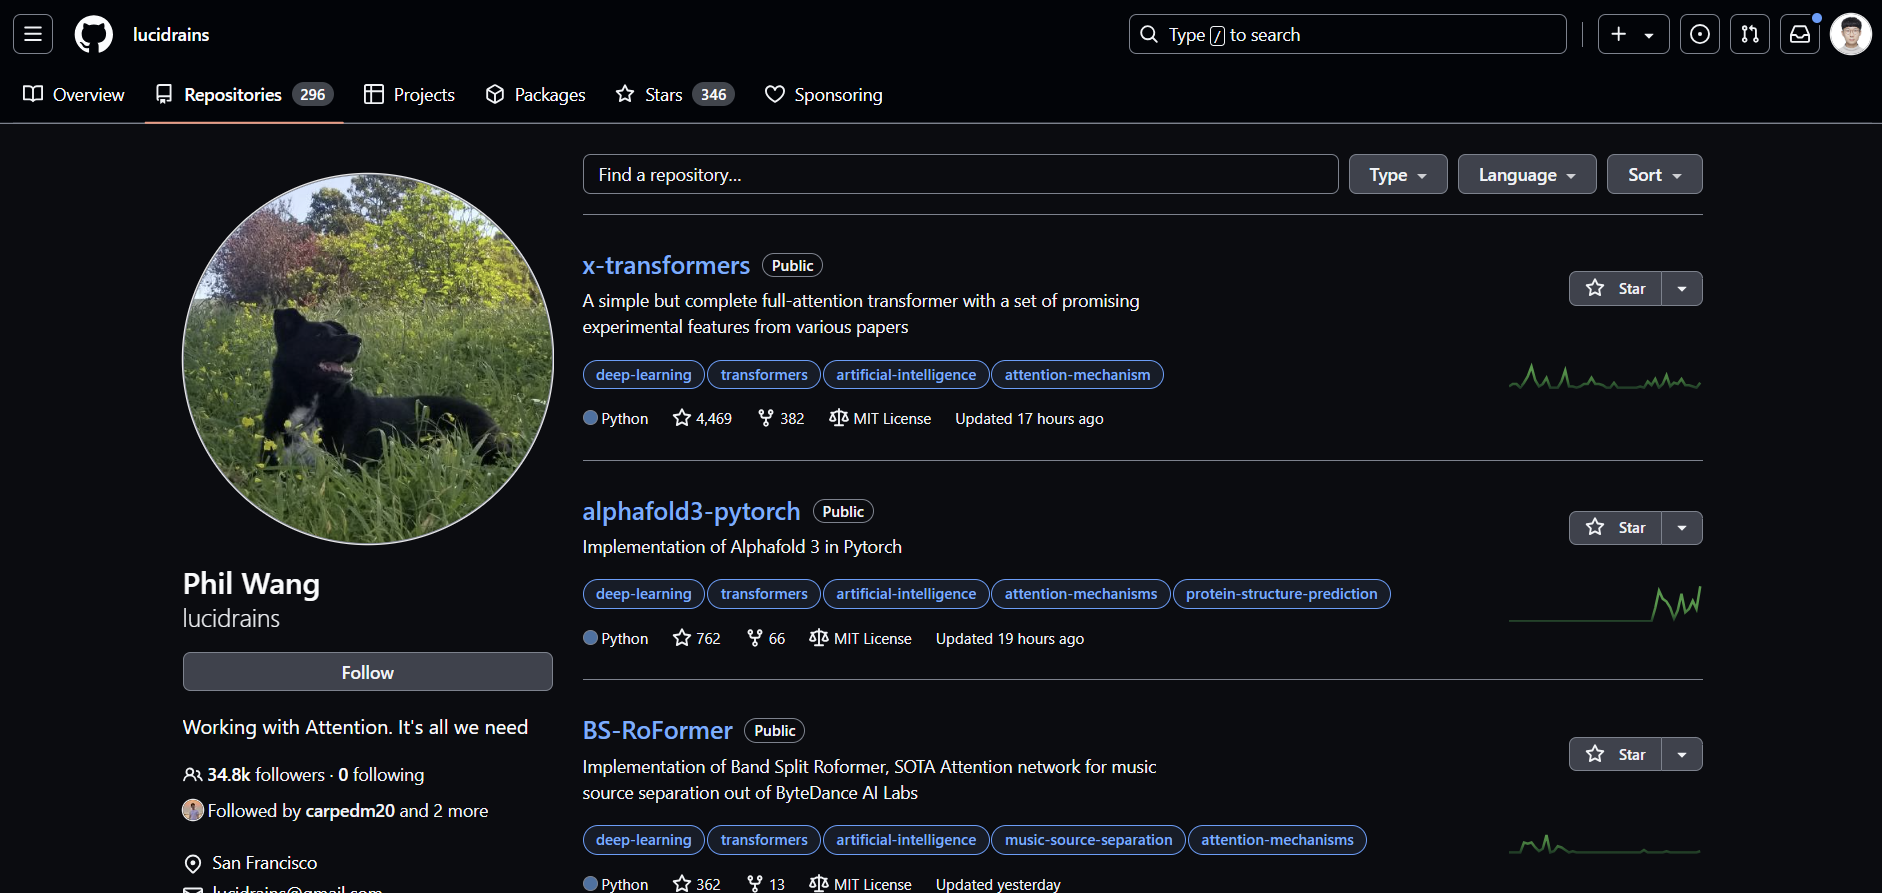The image size is (1882, 893).
Task: Open carpedm20 profile link
Action: [x=350, y=810]
